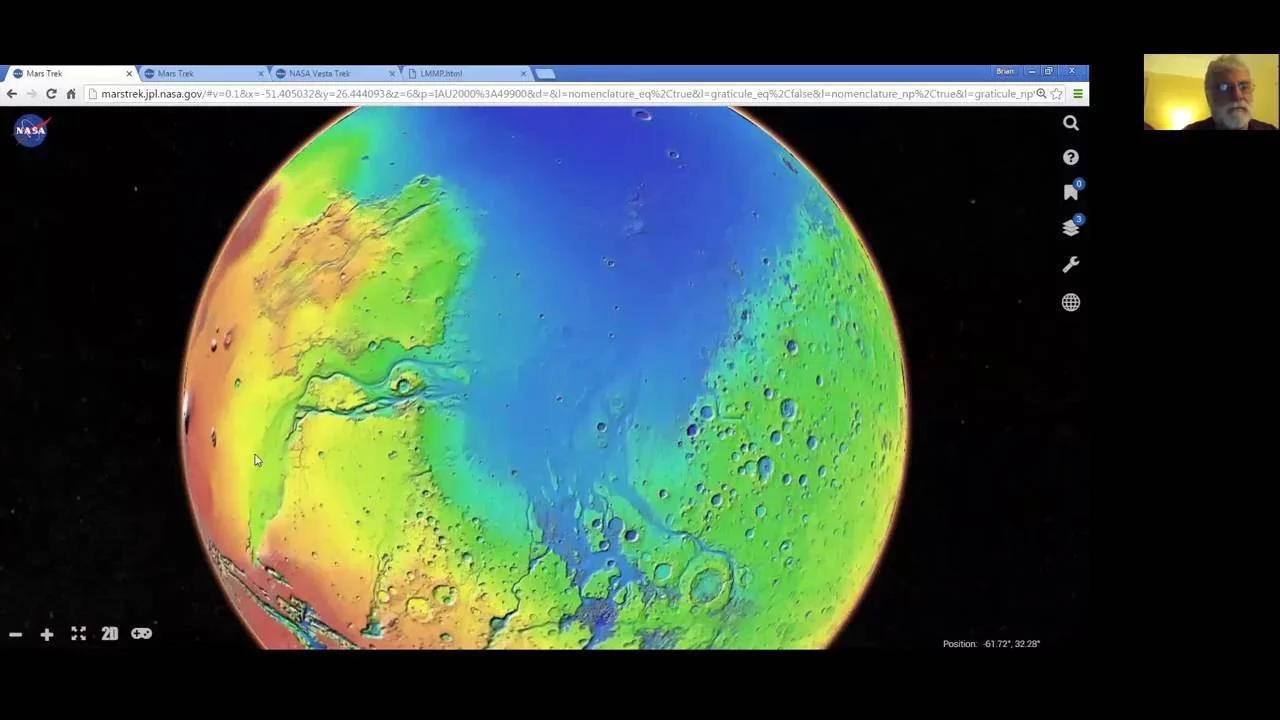This screenshot has width=1280, height=720.
Task: Zoom out with the minus icon
Action: coord(15,634)
